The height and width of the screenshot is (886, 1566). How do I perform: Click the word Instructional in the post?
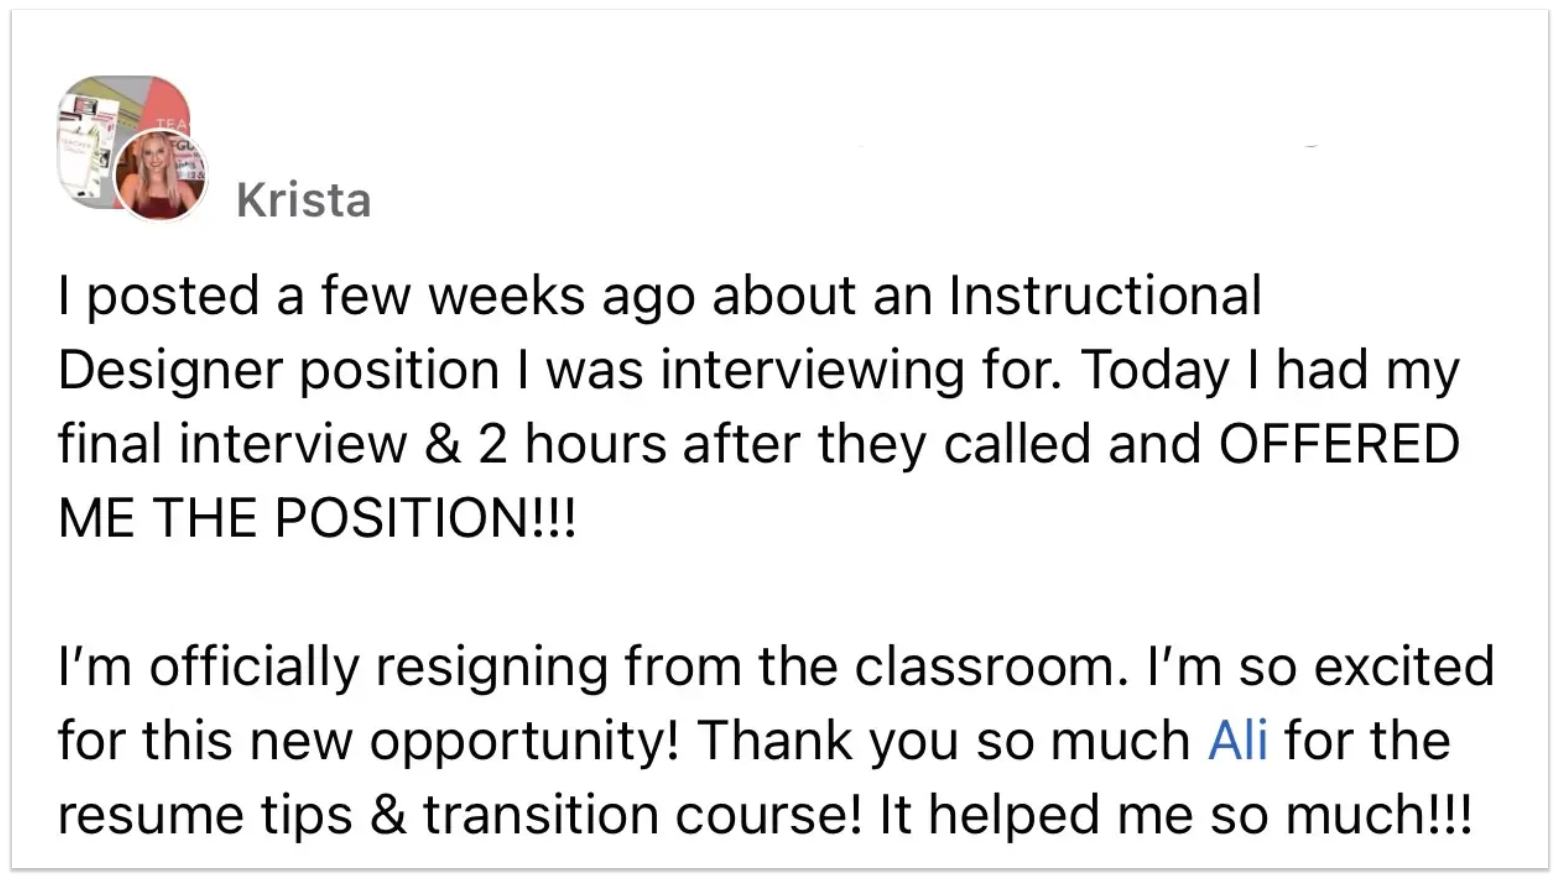coord(1104,296)
